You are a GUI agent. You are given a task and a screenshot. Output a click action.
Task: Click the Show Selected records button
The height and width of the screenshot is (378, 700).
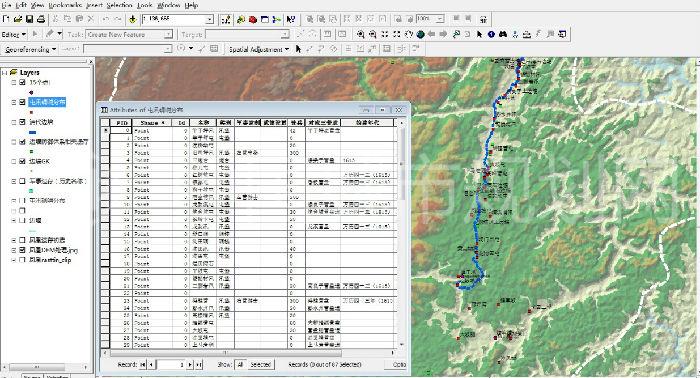[x=261, y=365]
